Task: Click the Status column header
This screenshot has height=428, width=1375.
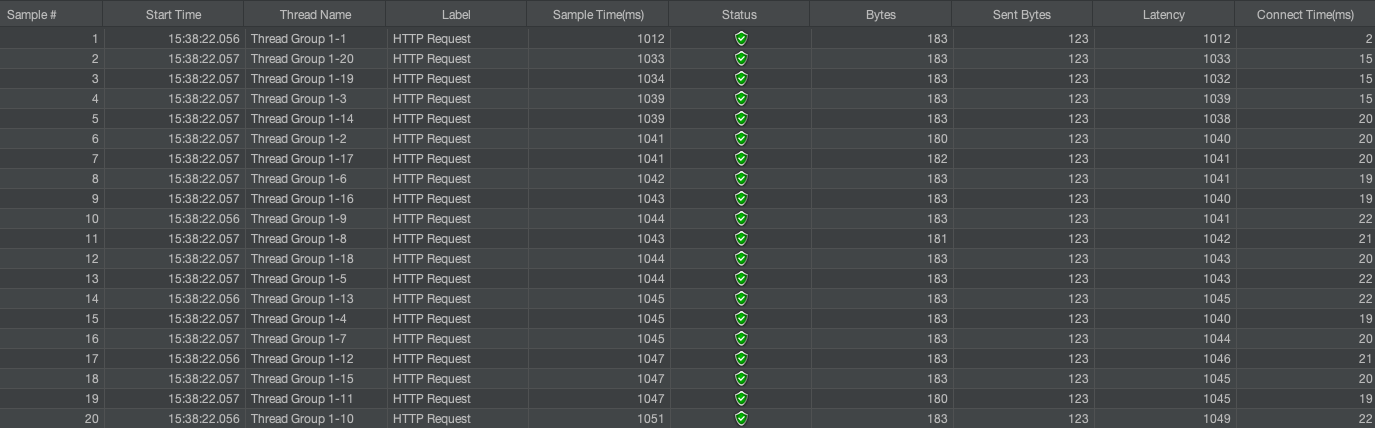Action: [x=739, y=14]
